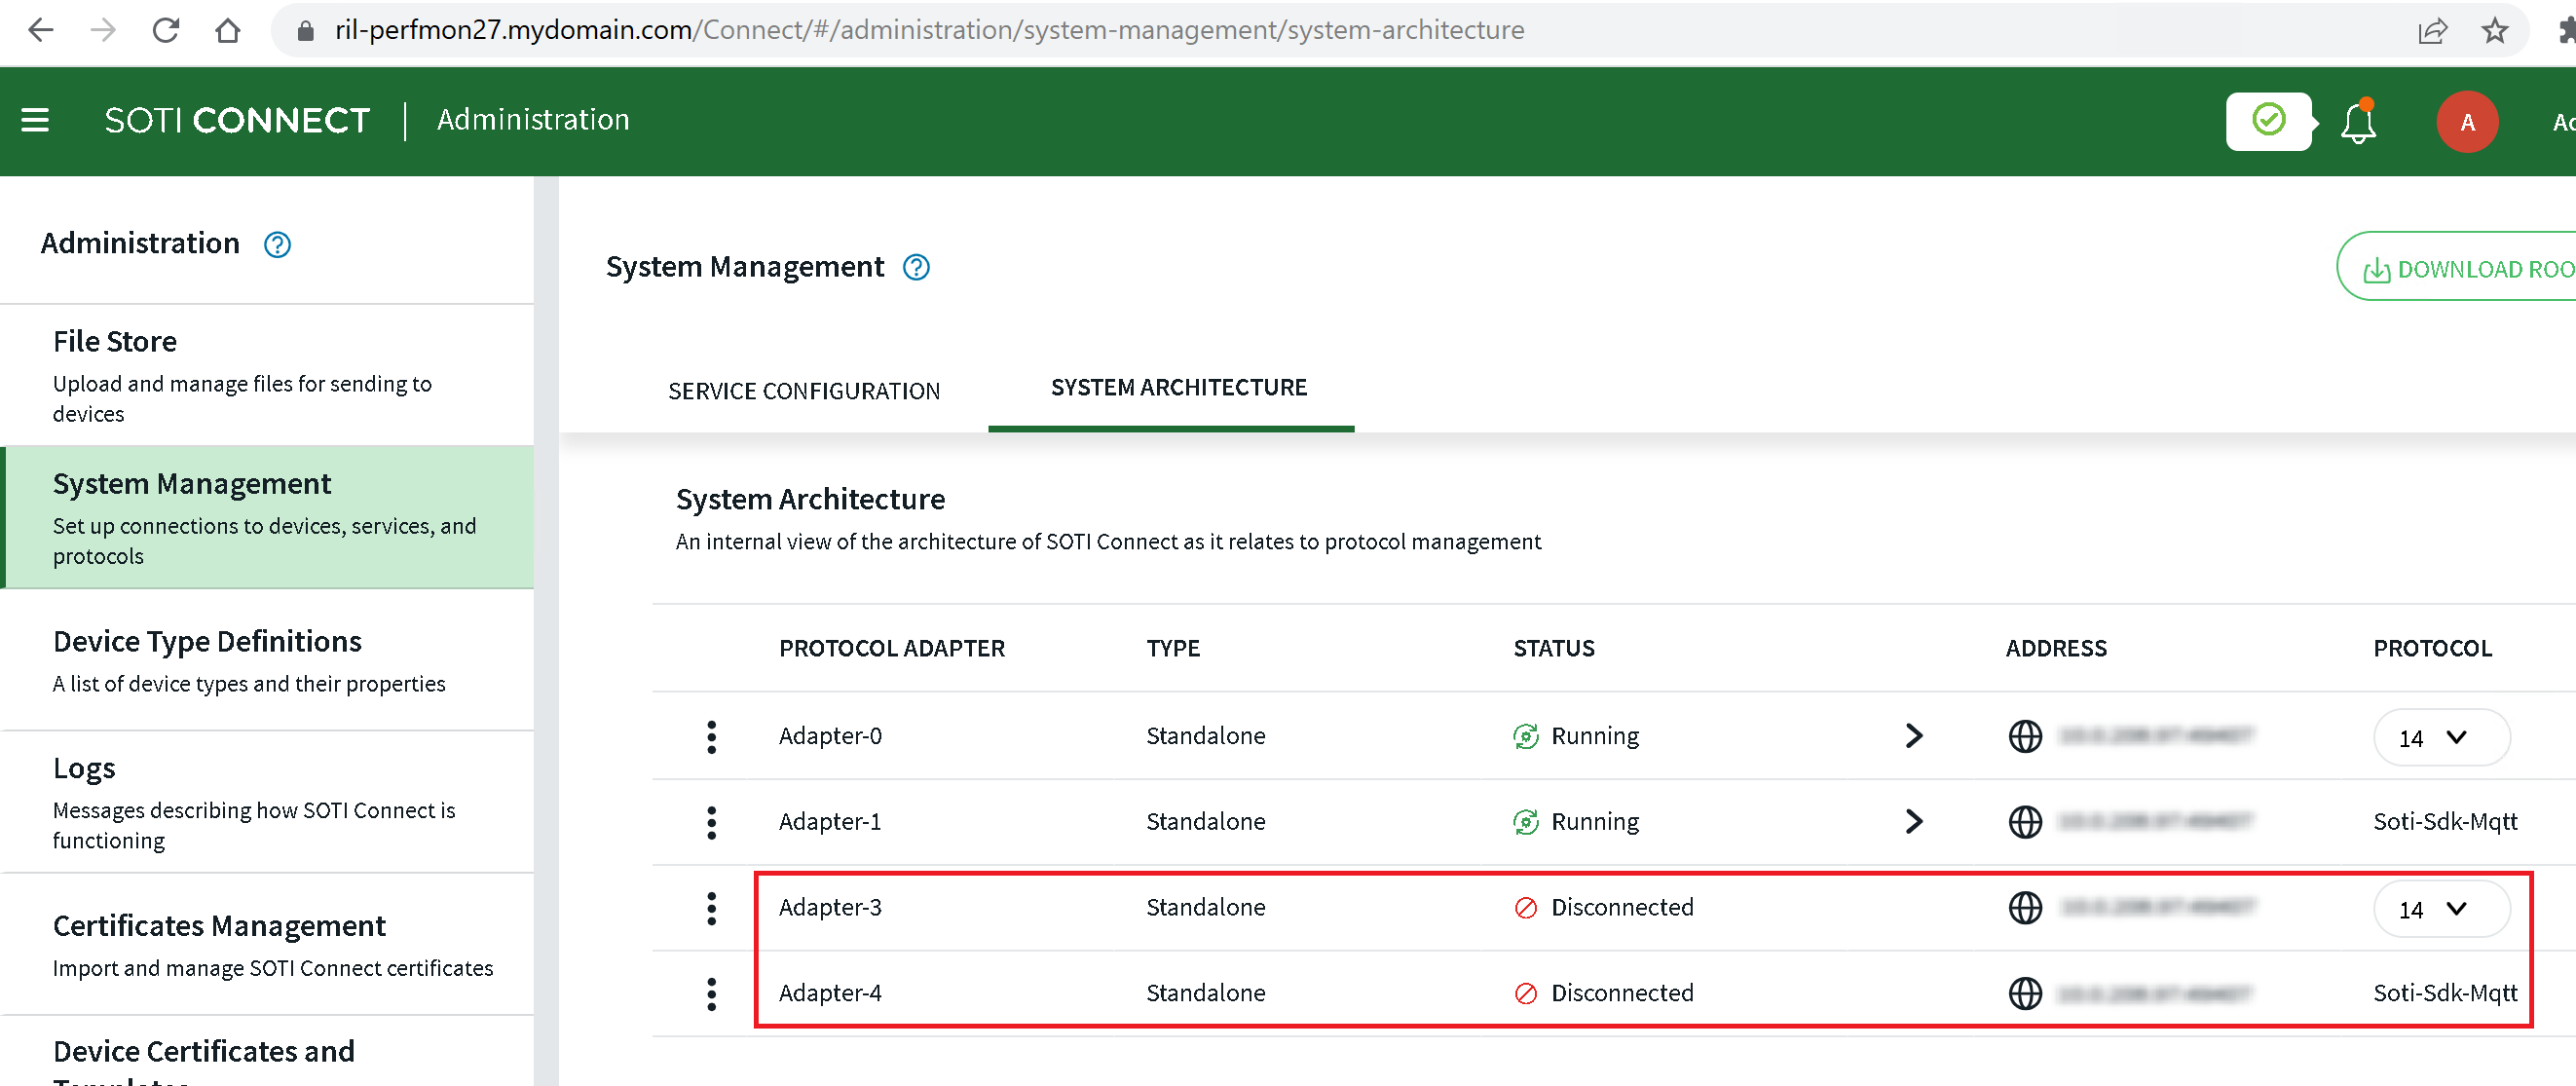Share this page via share icon
This screenshot has width=2576, height=1086.
pos(2431,31)
